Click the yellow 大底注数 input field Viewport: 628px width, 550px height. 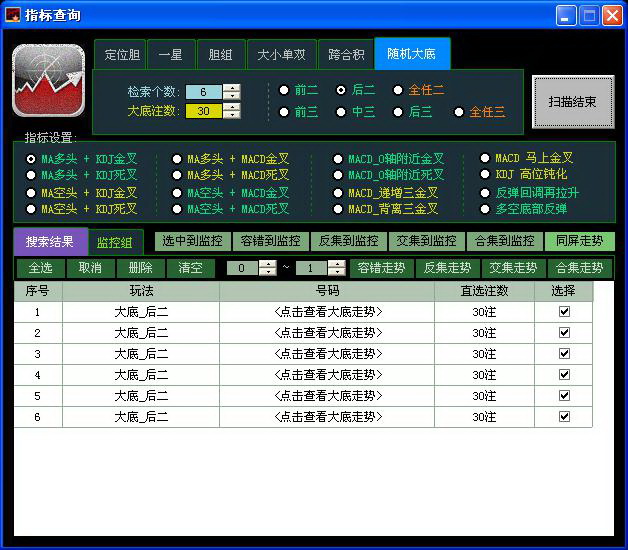203,111
